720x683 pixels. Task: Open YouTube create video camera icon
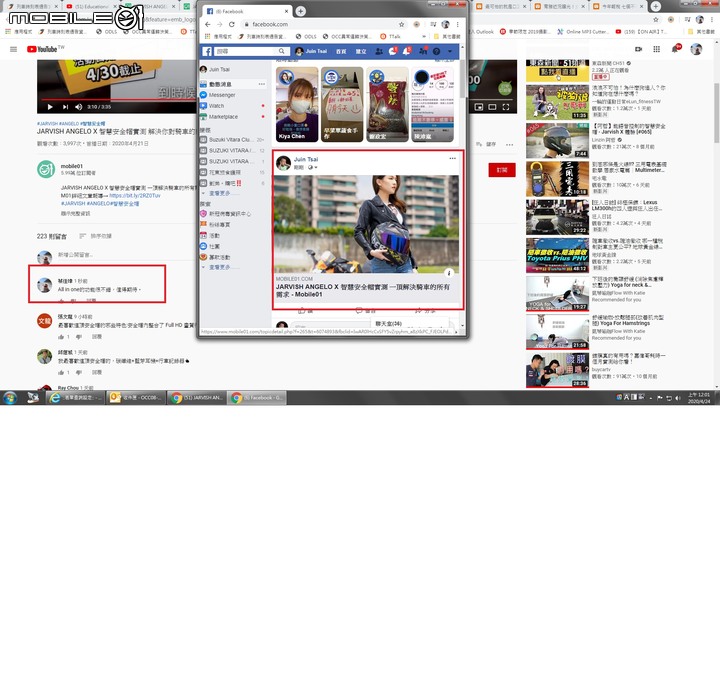coord(638,49)
